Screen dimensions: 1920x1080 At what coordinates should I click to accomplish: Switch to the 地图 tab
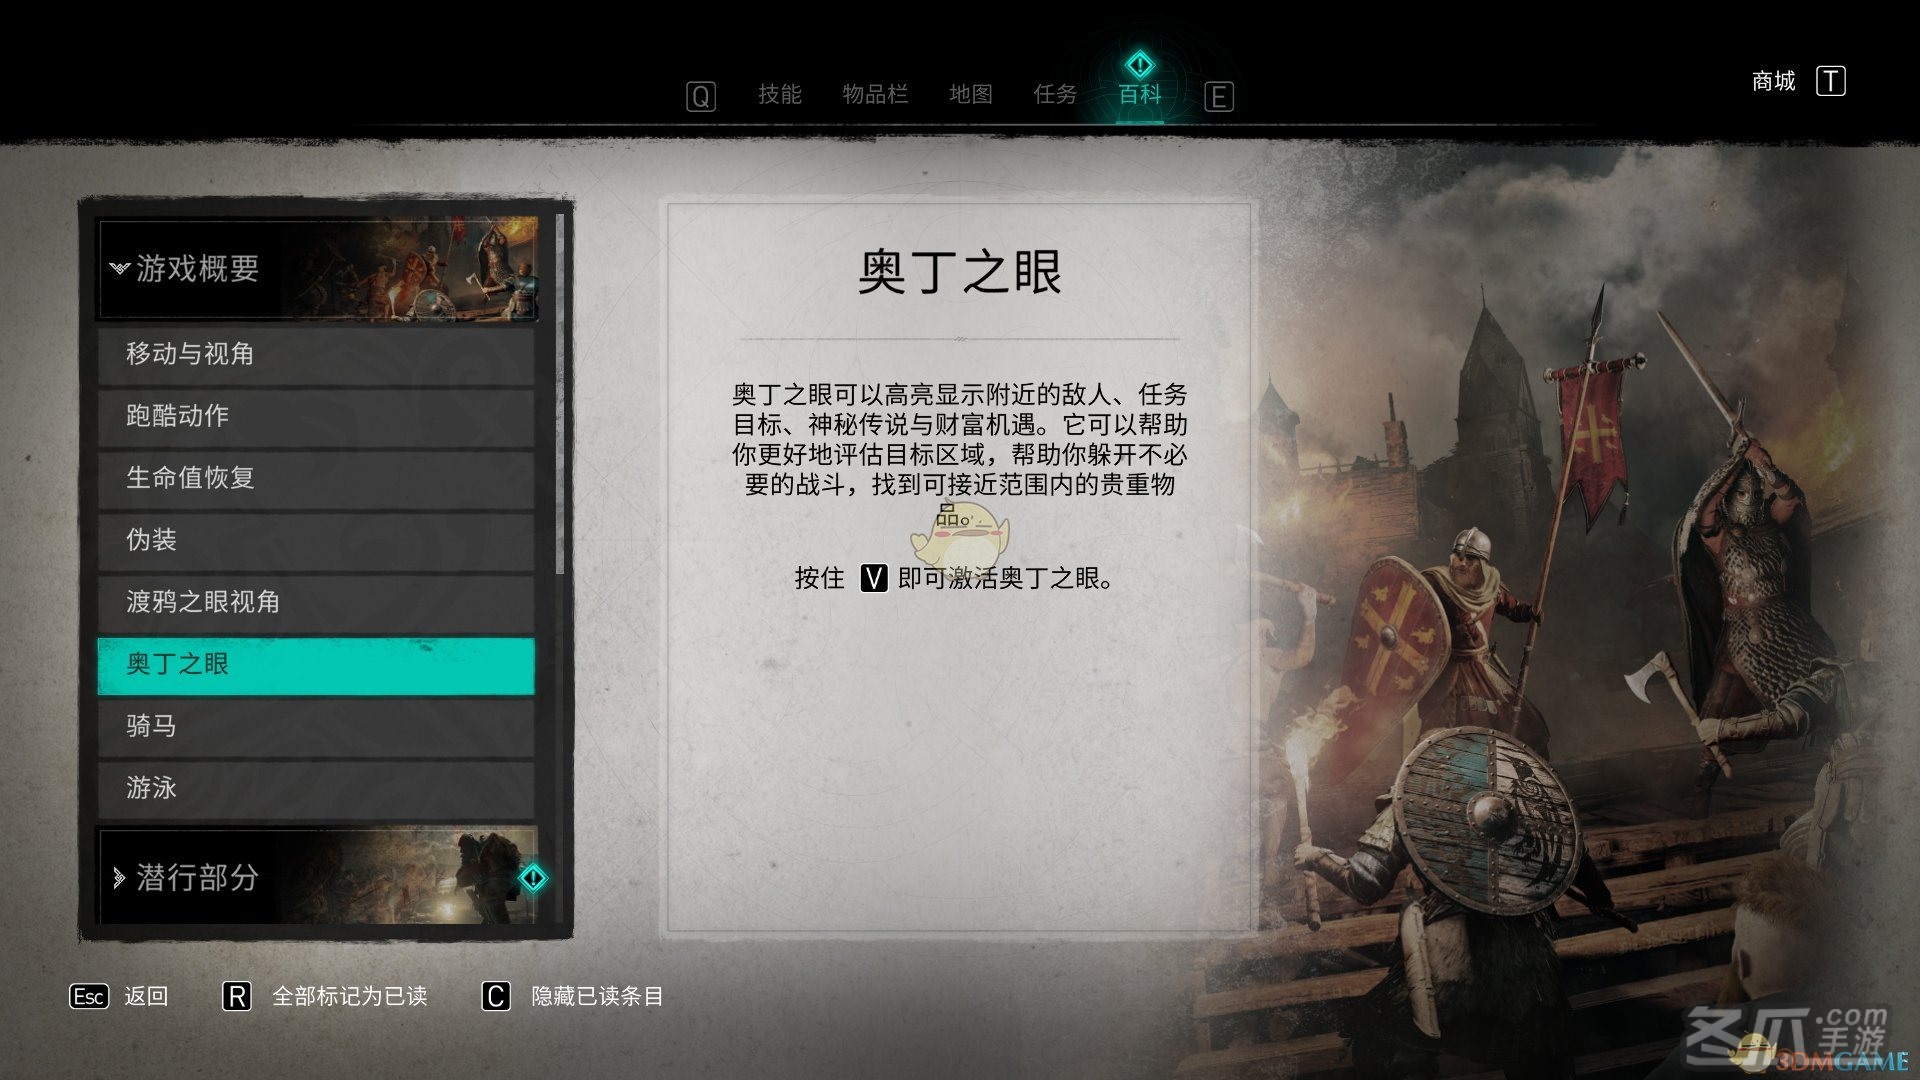pyautogui.click(x=970, y=94)
